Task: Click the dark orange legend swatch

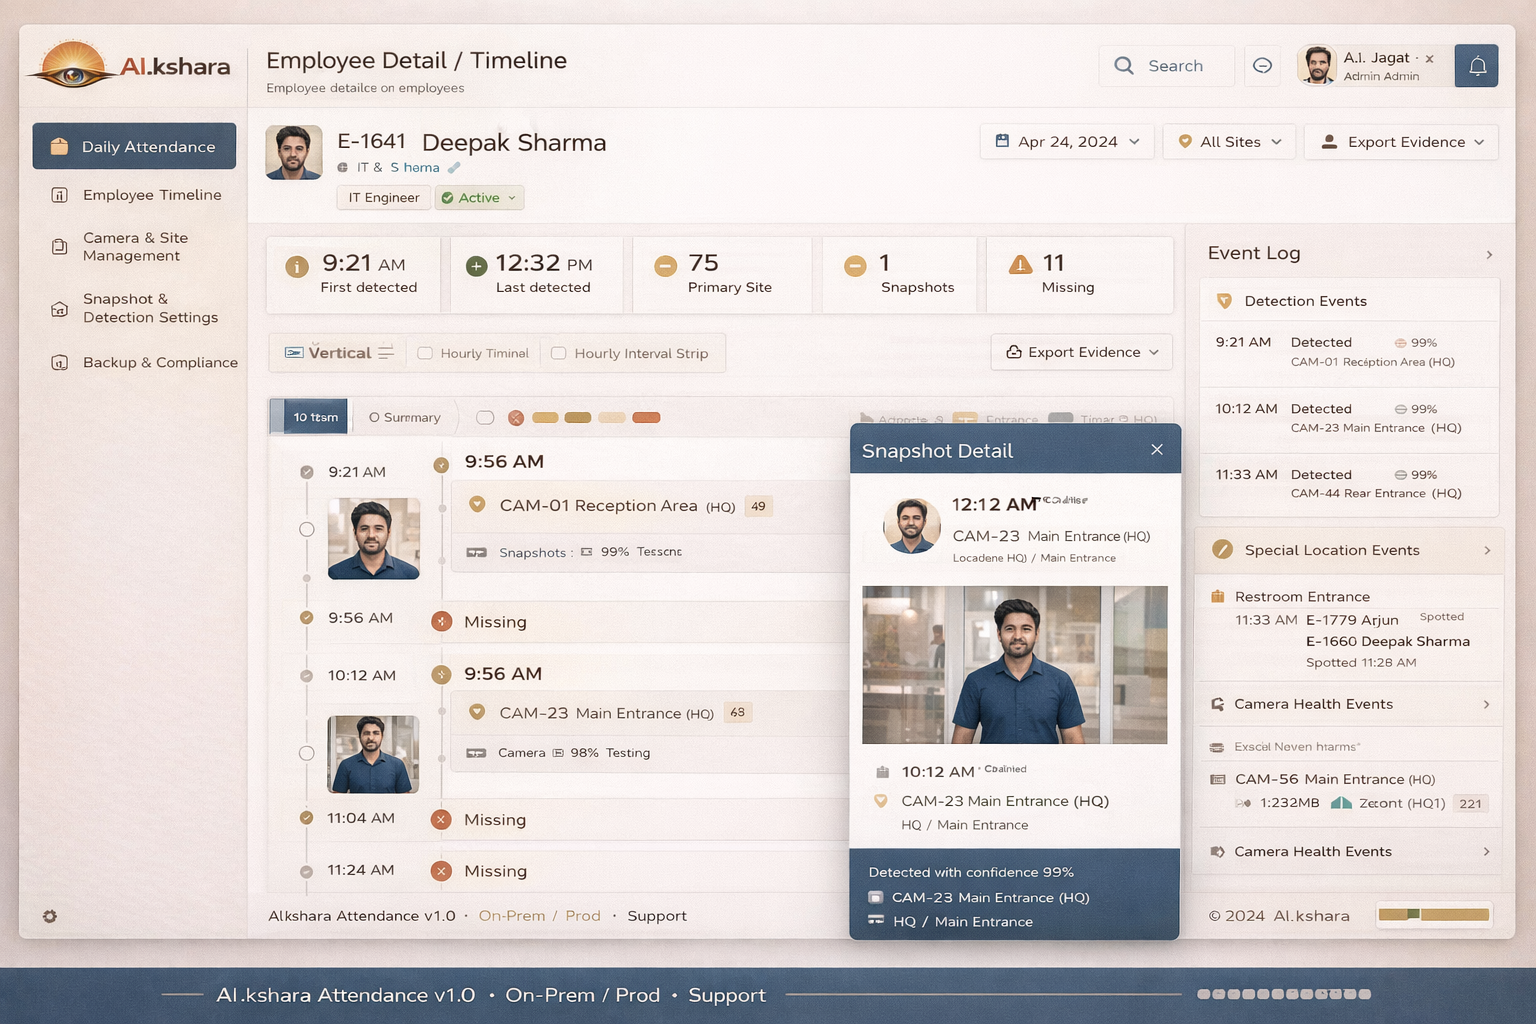Action: coord(646,418)
